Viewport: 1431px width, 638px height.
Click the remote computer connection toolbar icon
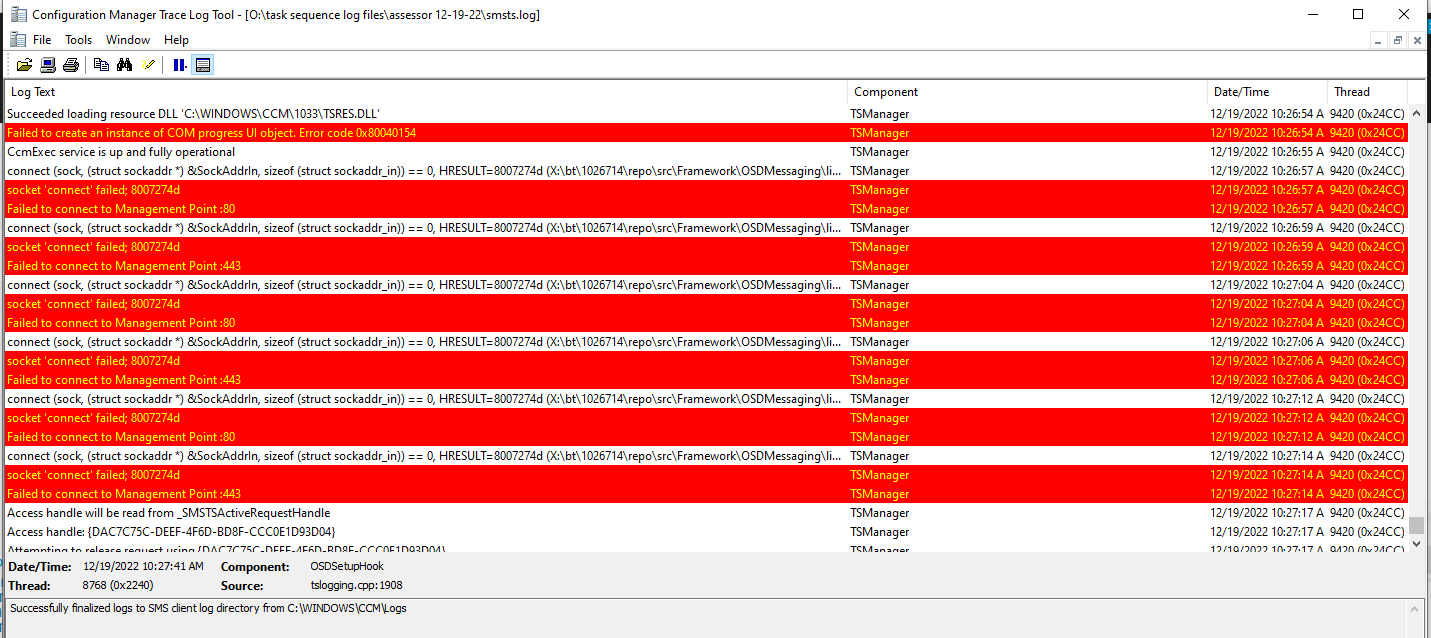48,64
